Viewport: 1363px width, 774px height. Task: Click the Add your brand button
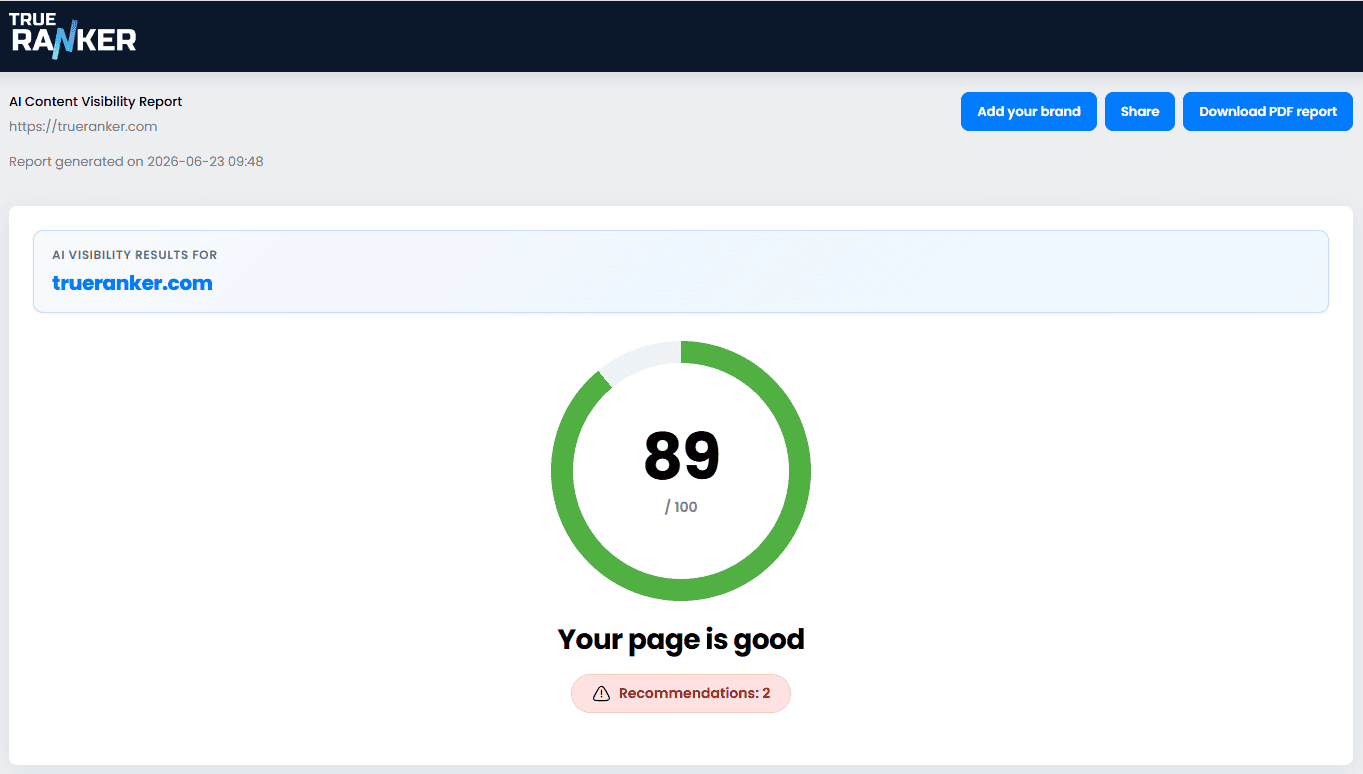click(x=1029, y=111)
